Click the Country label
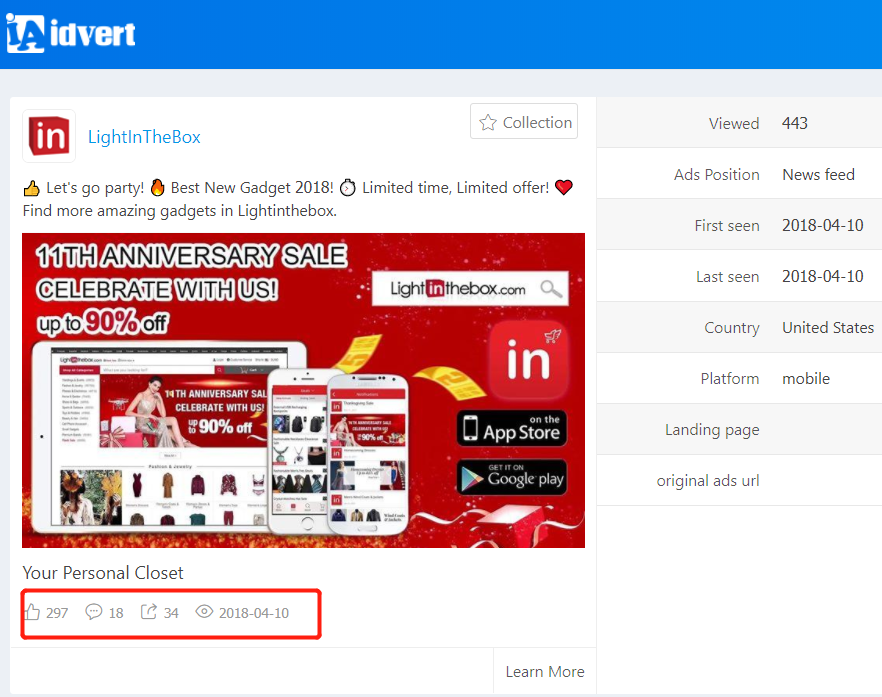This screenshot has width=882, height=697. [732, 327]
